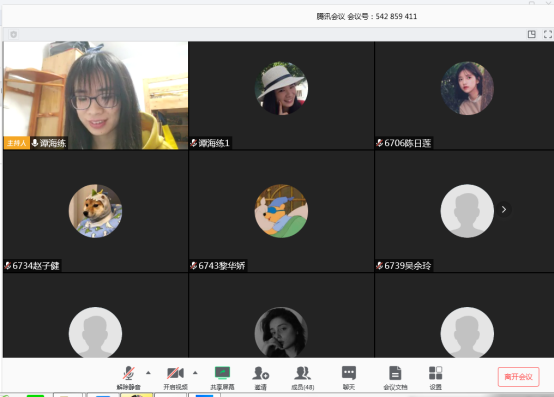Click the red 离开会议 button
Image resolution: width=554 pixels, height=397 pixels.
pos(518,377)
